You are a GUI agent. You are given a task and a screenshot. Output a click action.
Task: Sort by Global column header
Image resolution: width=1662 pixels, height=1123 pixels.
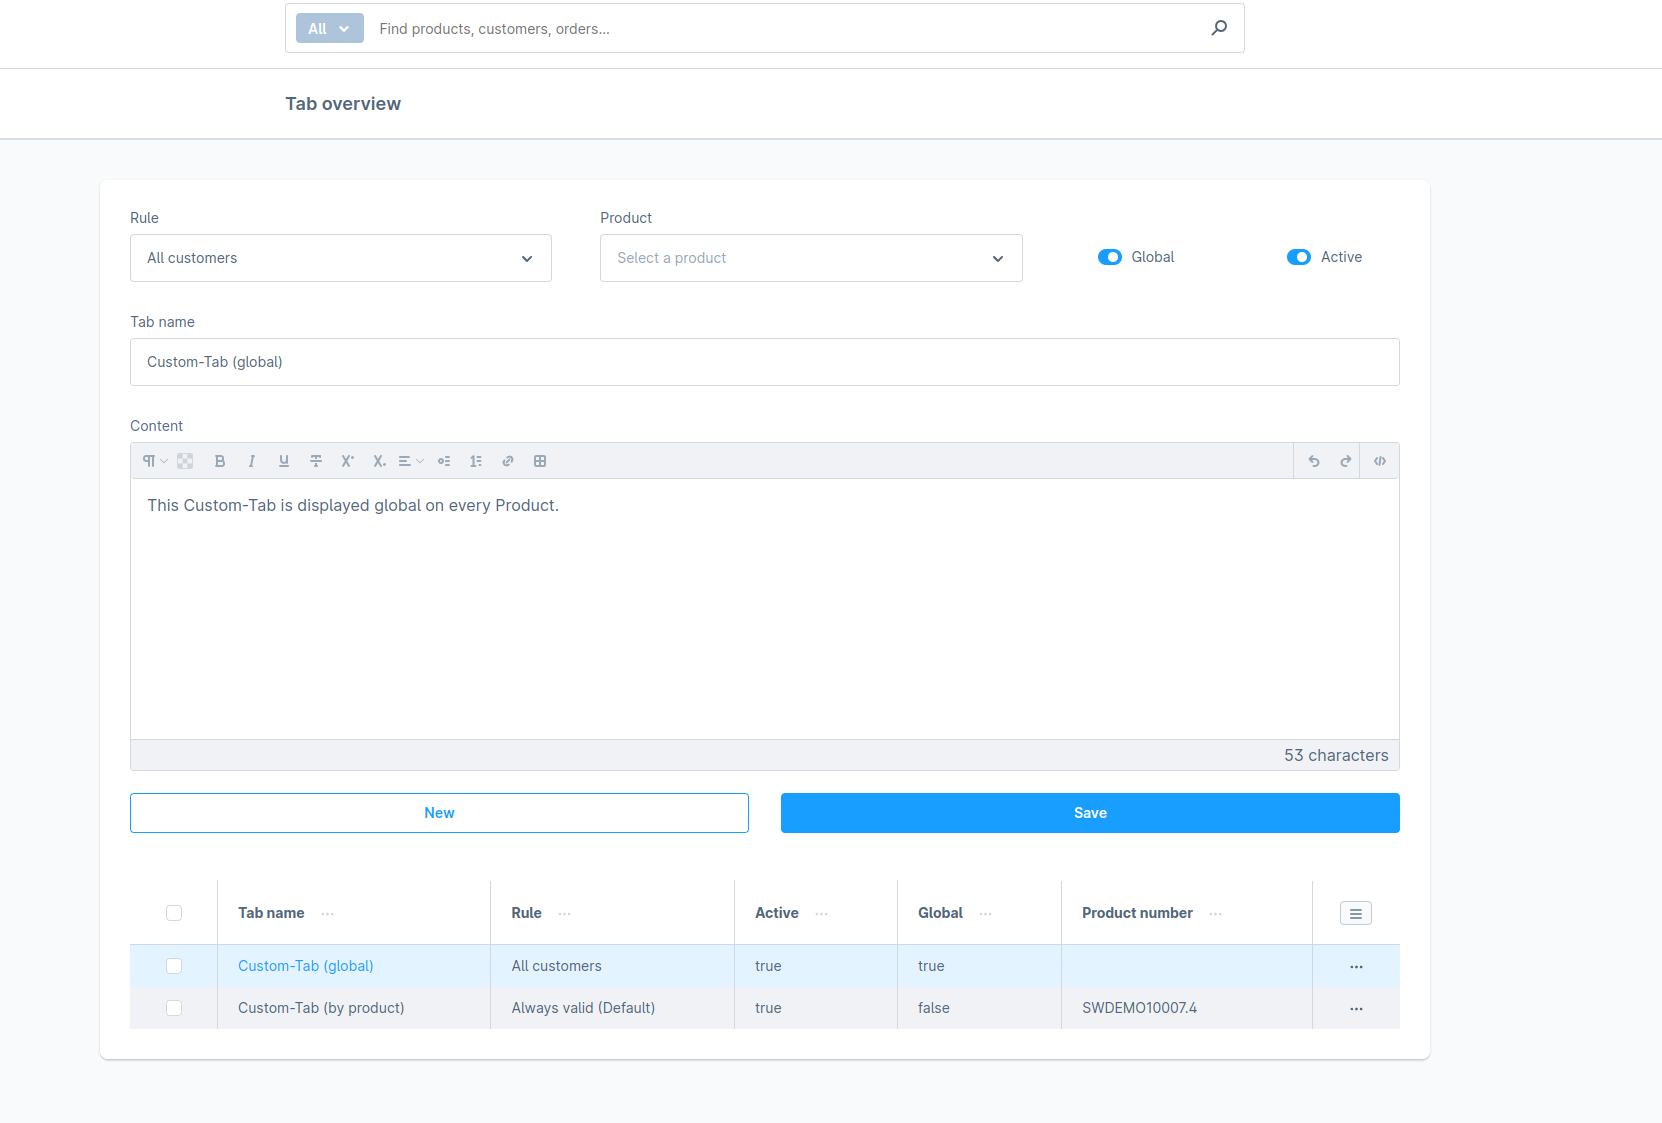pos(940,913)
